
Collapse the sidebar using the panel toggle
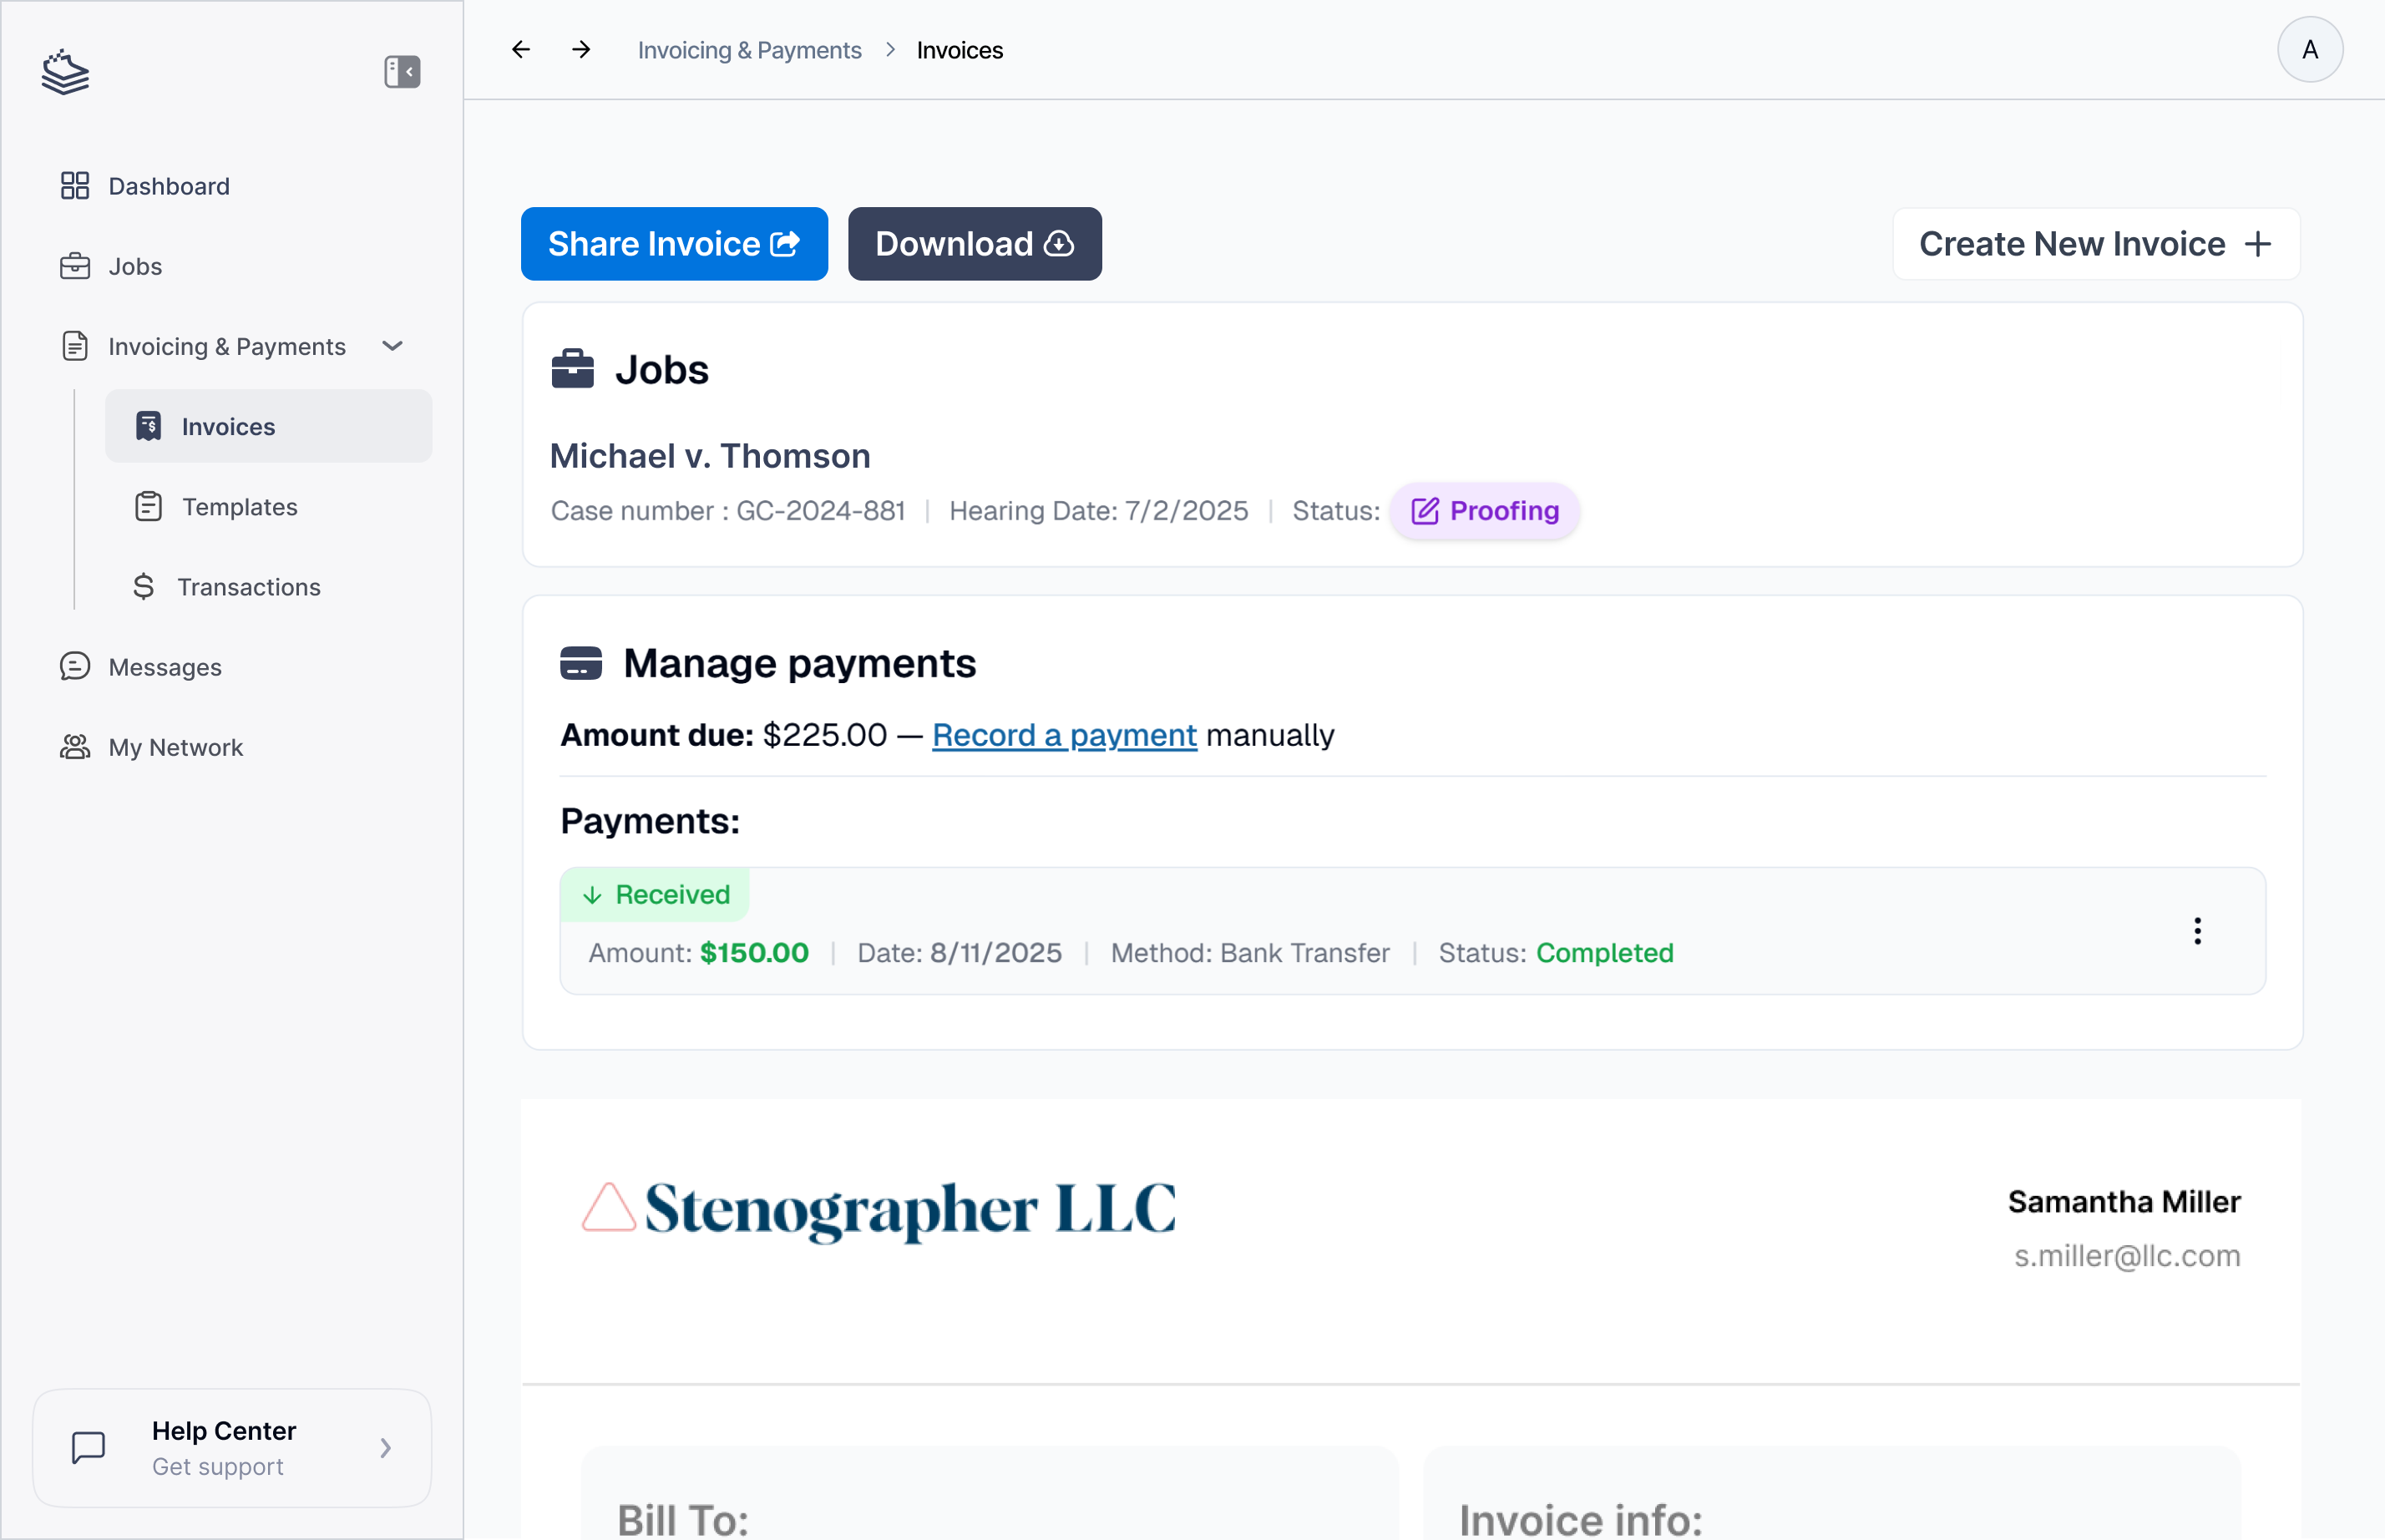(401, 70)
